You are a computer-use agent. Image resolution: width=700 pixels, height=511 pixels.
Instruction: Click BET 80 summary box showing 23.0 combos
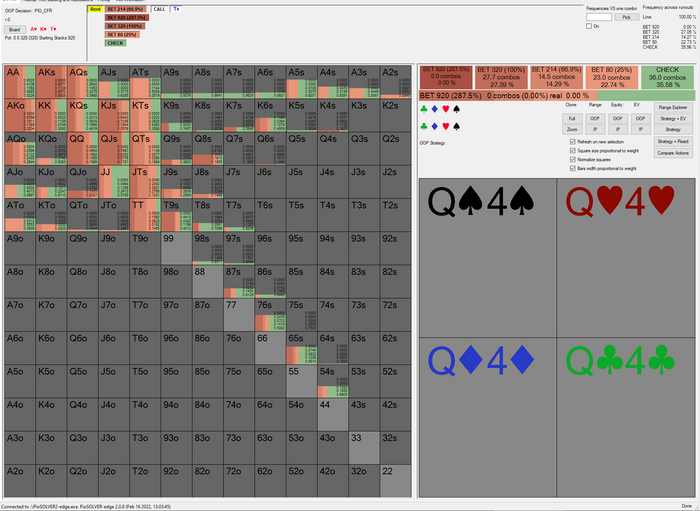coord(612,77)
